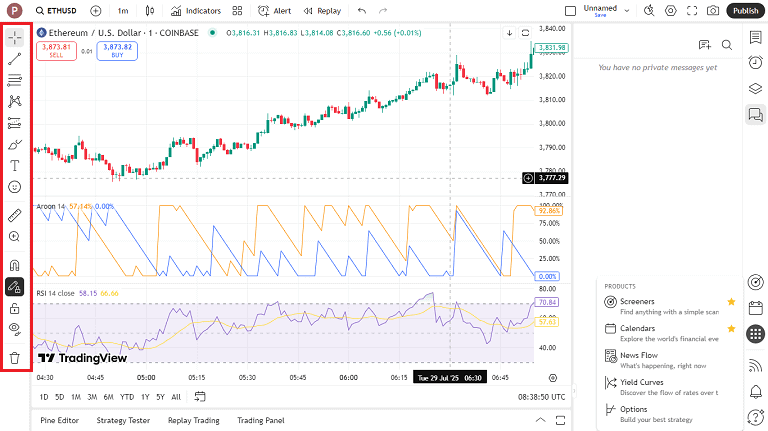Switch to the Strategy Tester tab
768x431 pixels.
point(124,420)
